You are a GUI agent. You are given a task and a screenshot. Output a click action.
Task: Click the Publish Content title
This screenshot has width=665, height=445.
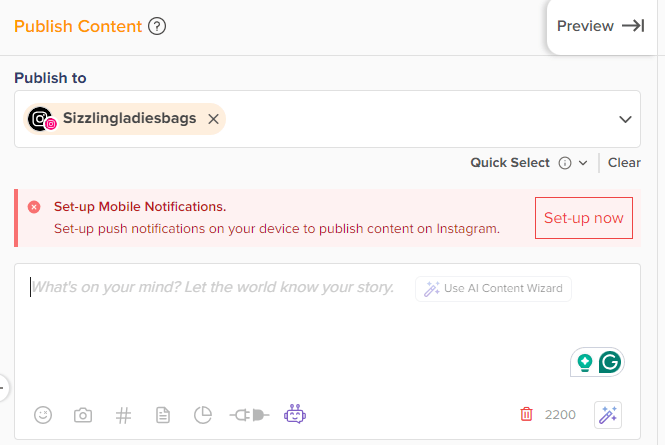(78, 26)
